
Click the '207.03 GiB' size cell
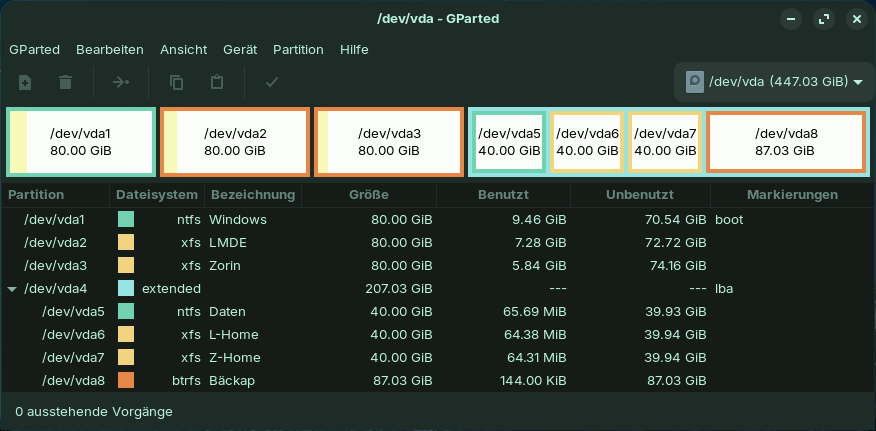coord(397,288)
